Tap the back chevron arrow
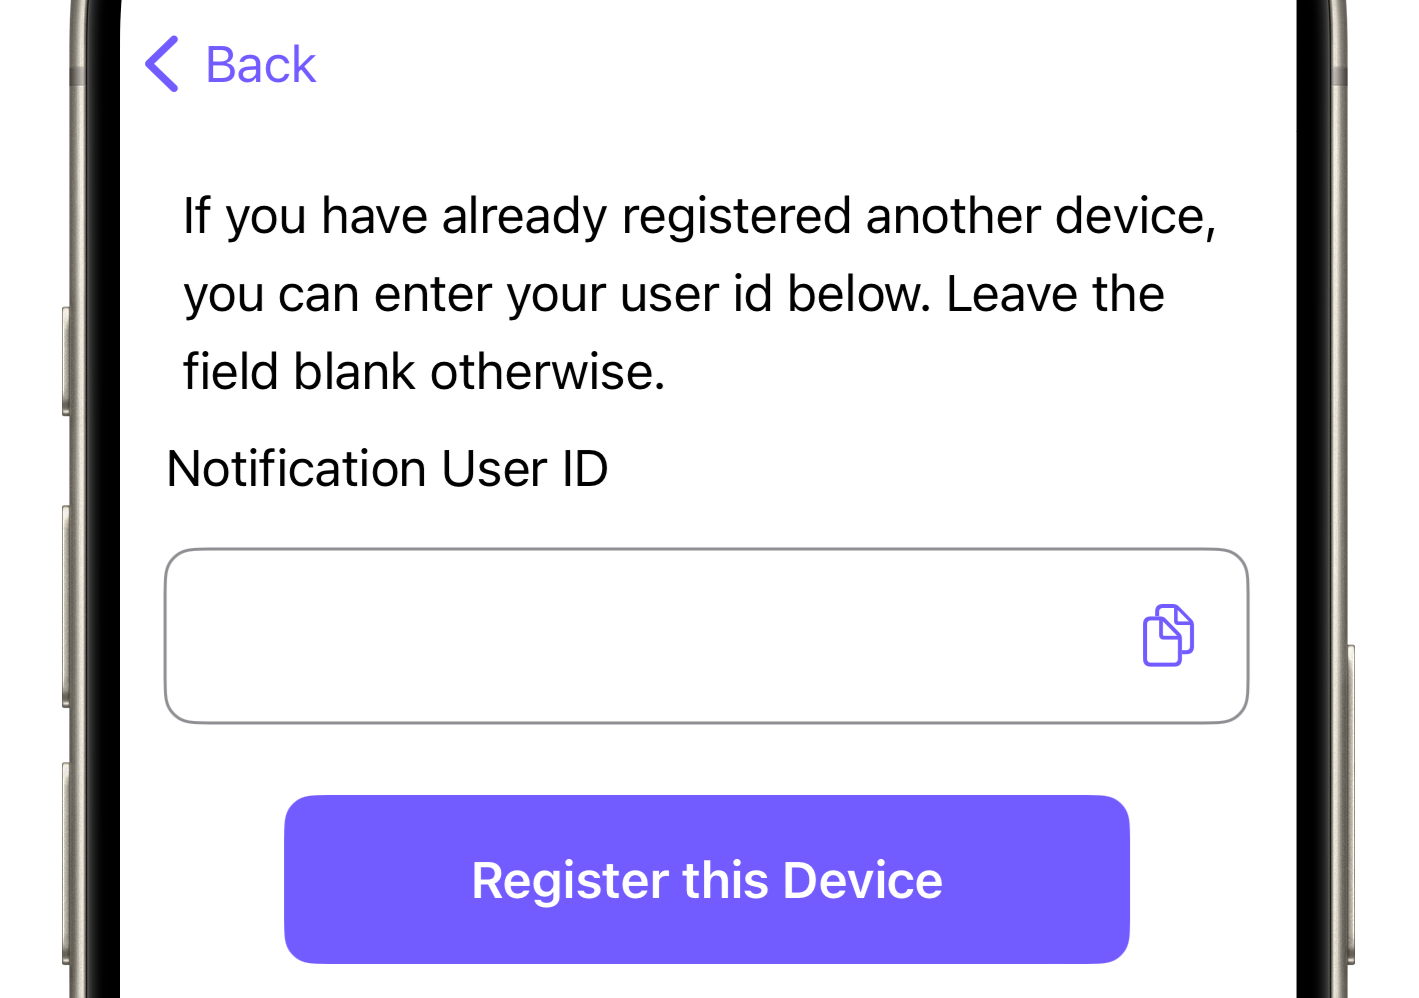The image size is (1419, 998). tap(162, 65)
